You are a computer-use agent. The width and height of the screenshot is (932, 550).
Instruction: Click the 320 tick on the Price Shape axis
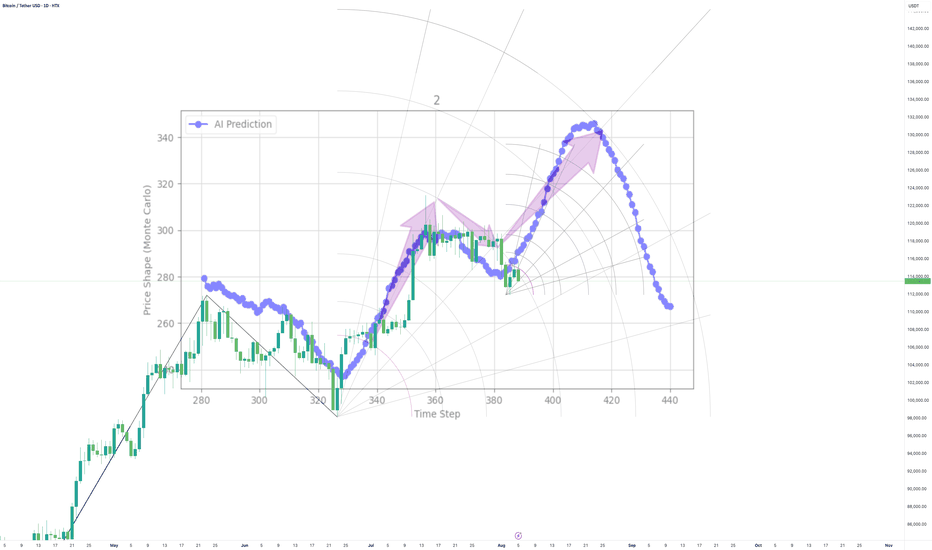click(165, 184)
